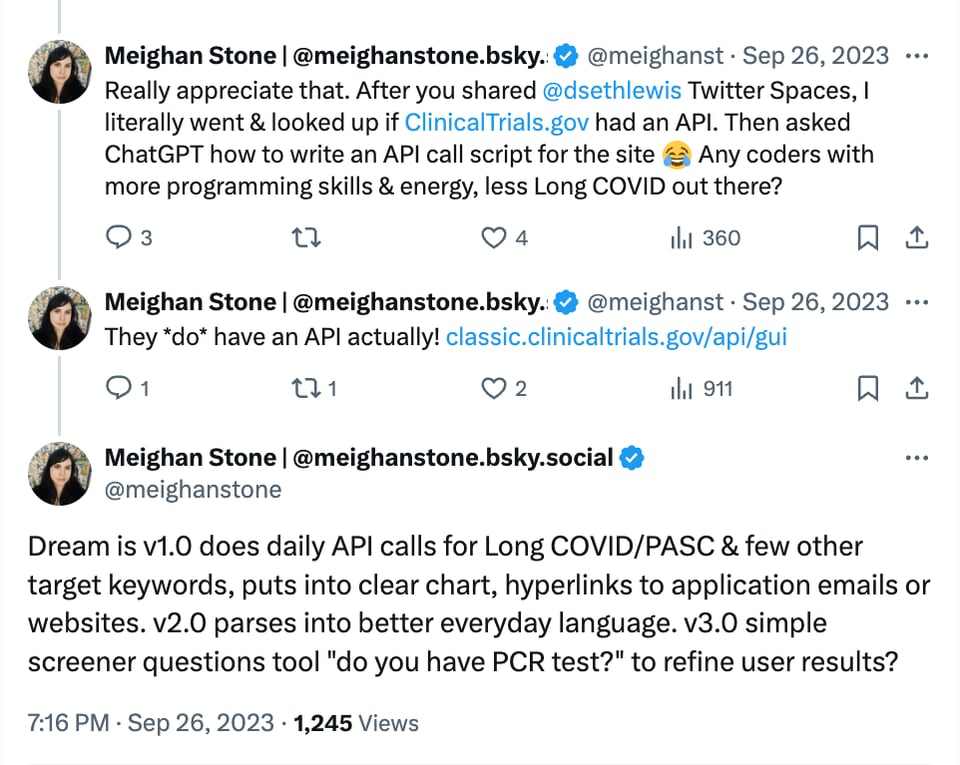The height and width of the screenshot is (765, 960).
Task: Bookmark the classic.clinicaltrials.gov link tweet
Action: [868, 389]
